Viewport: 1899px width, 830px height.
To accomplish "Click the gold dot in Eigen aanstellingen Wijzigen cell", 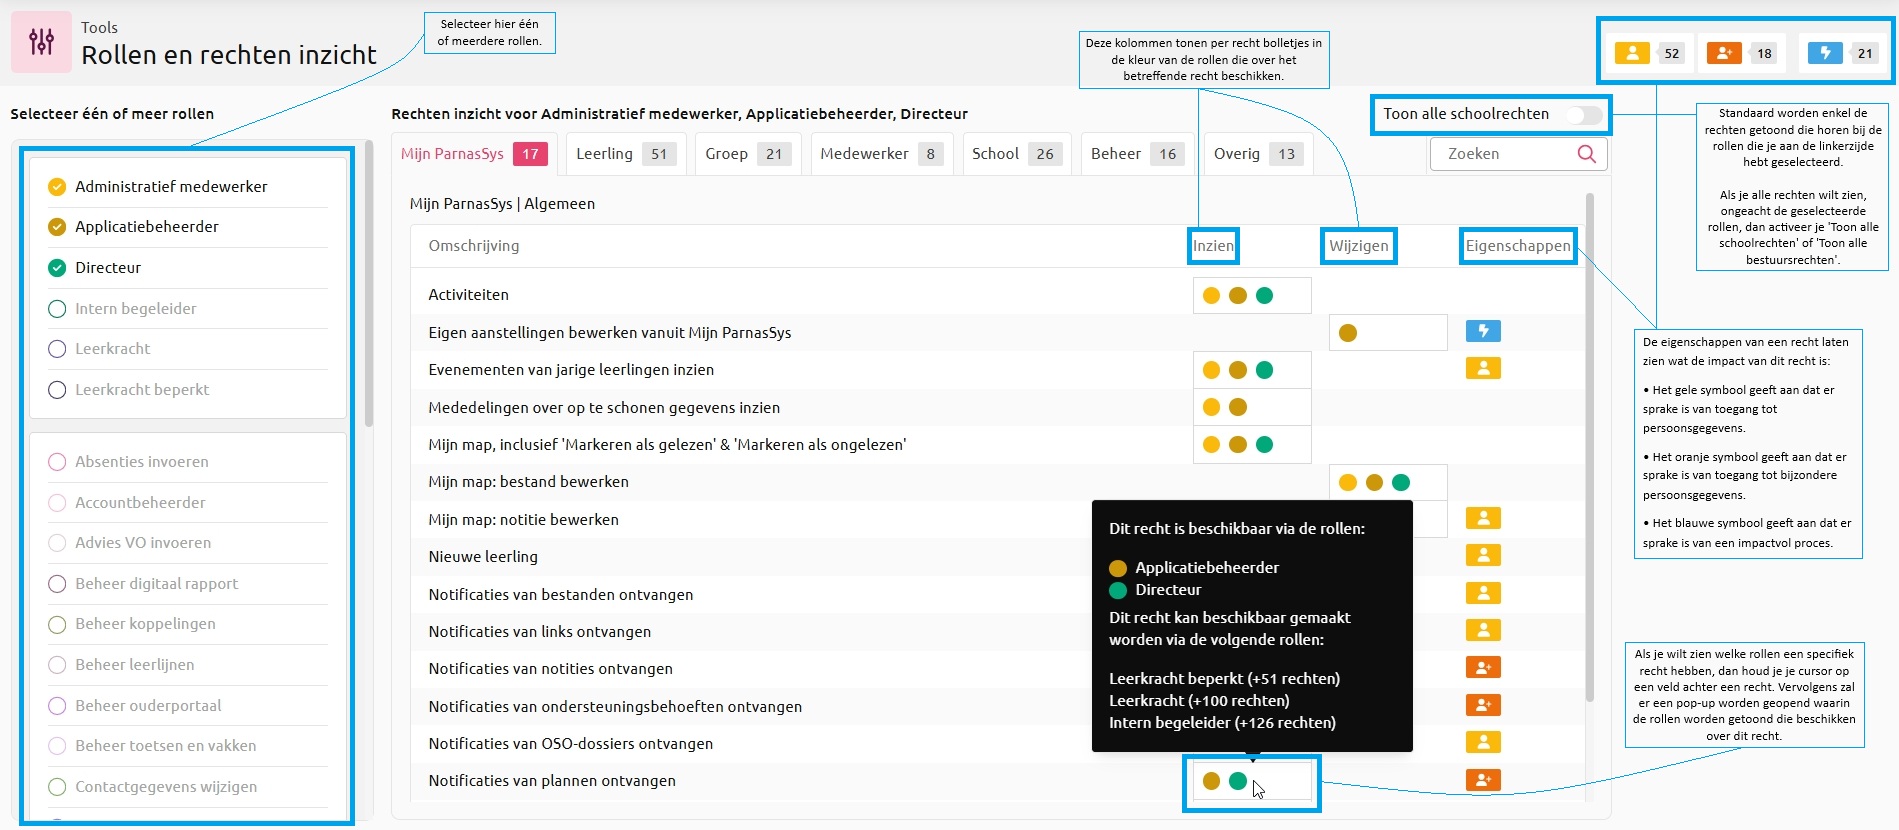I will (x=1348, y=333).
